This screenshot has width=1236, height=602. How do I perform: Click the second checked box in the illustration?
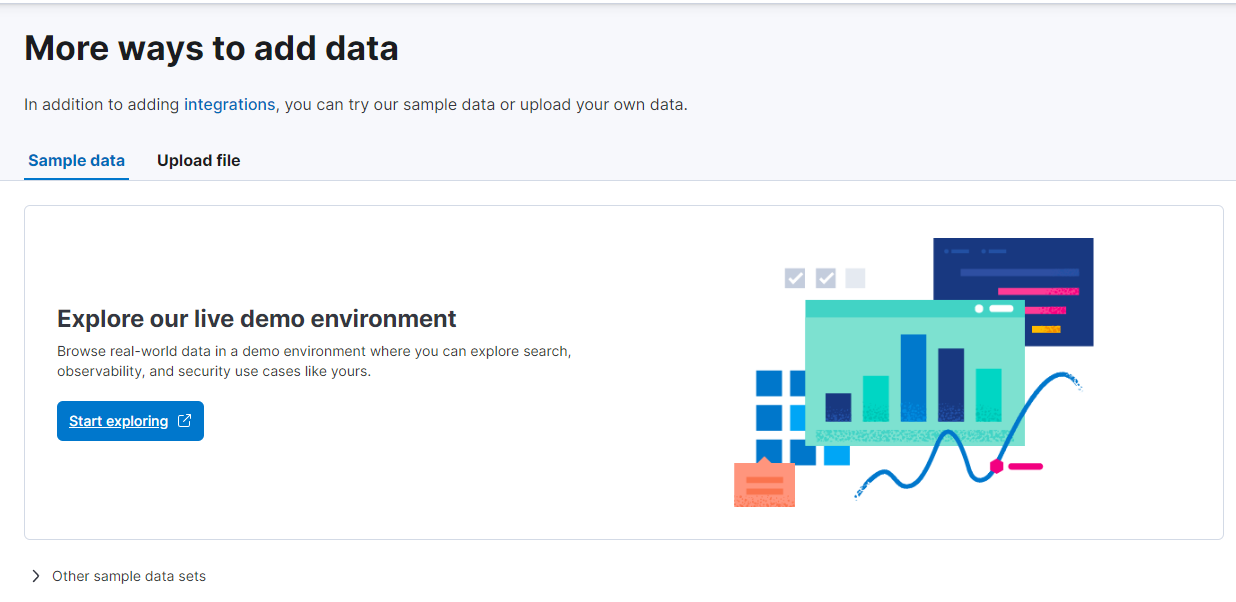pyautogui.click(x=825, y=278)
